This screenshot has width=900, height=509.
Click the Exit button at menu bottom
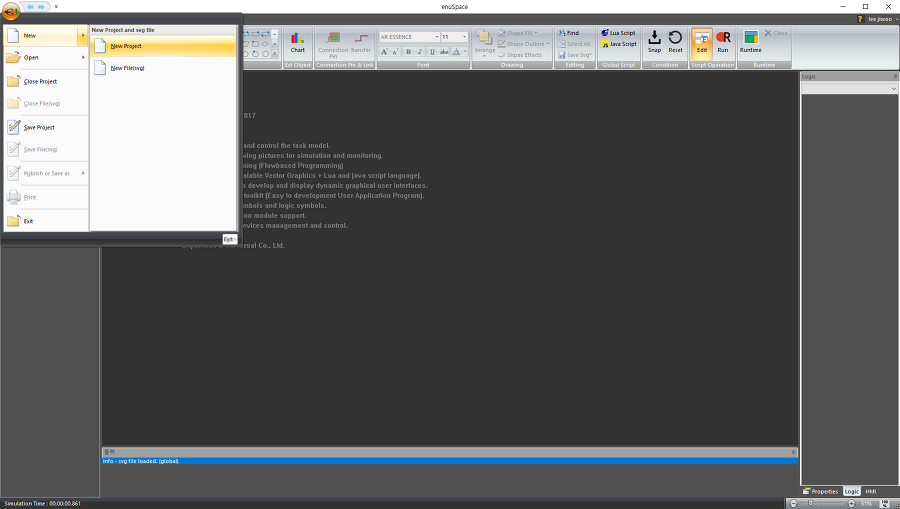228,239
